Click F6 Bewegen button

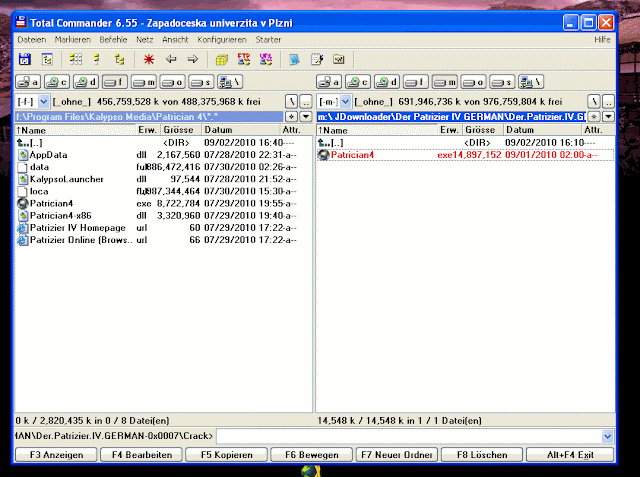pos(312,455)
